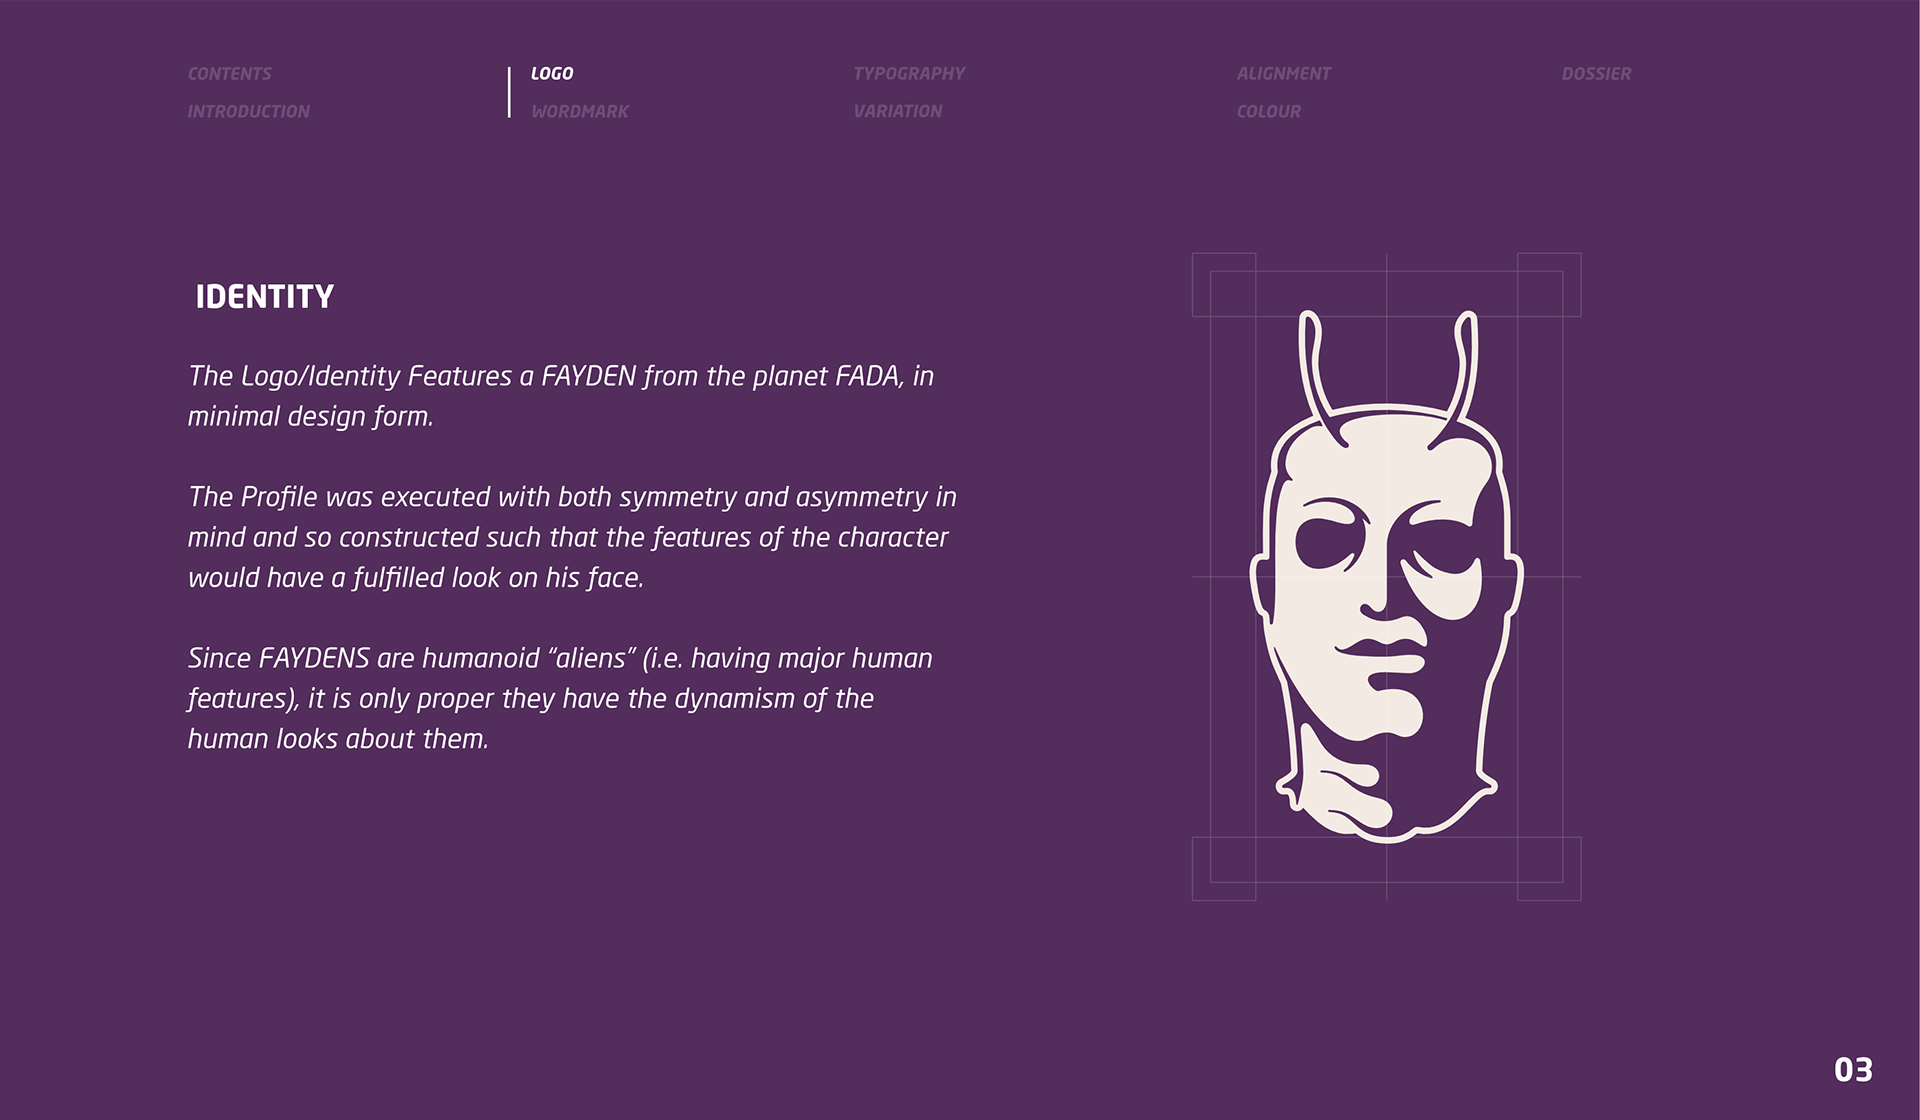Open the Dossier navigation item

point(1596,74)
